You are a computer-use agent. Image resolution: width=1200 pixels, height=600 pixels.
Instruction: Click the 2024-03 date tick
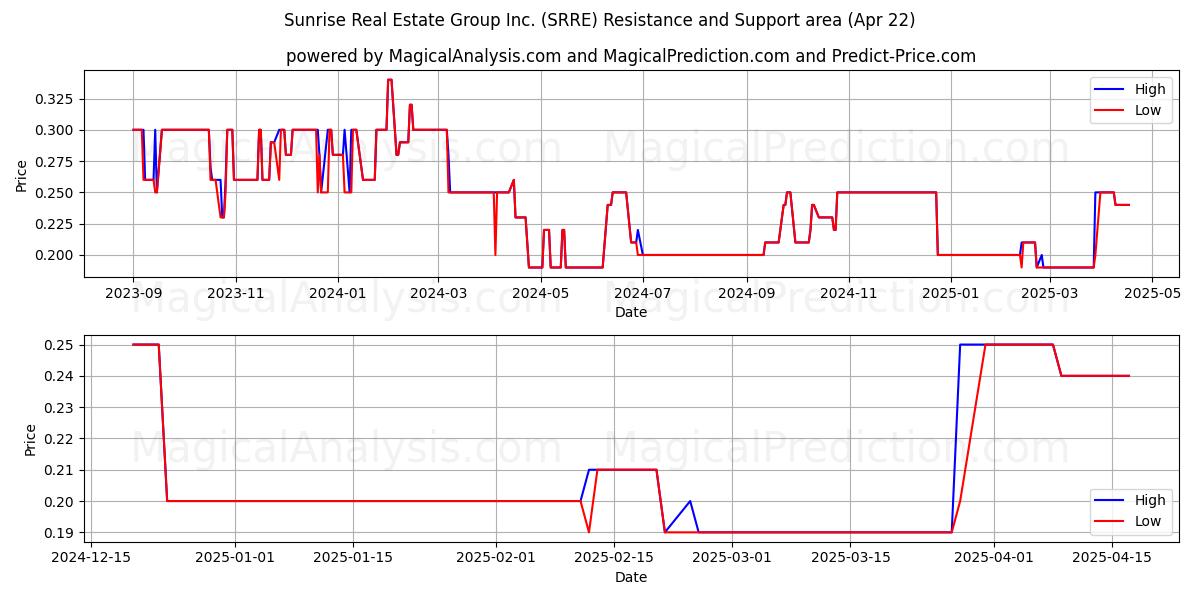point(437,294)
